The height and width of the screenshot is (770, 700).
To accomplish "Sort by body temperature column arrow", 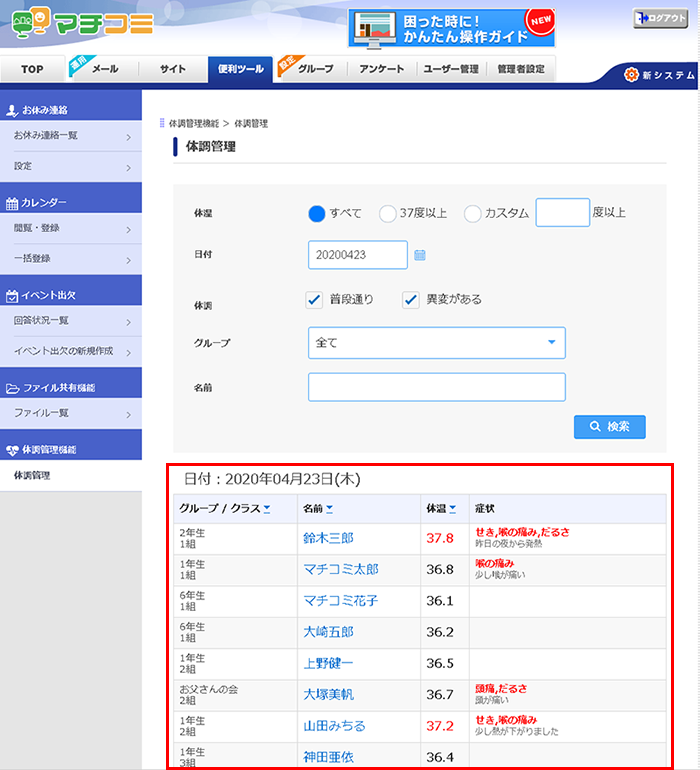I will [453, 509].
